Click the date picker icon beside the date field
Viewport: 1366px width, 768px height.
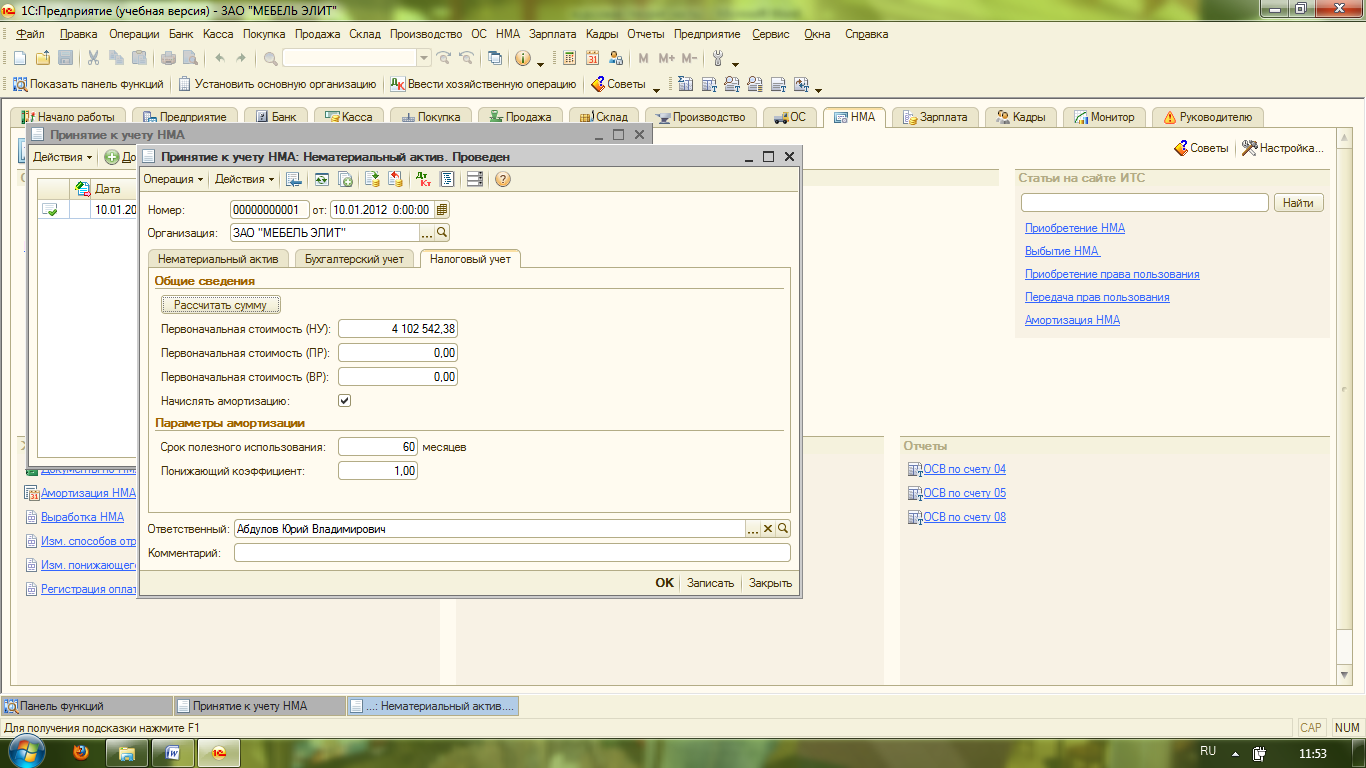pyautogui.click(x=442, y=210)
